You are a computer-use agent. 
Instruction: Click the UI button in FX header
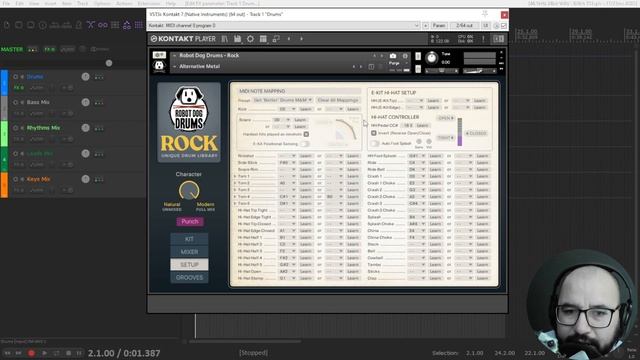pyautogui.click(x=485, y=25)
